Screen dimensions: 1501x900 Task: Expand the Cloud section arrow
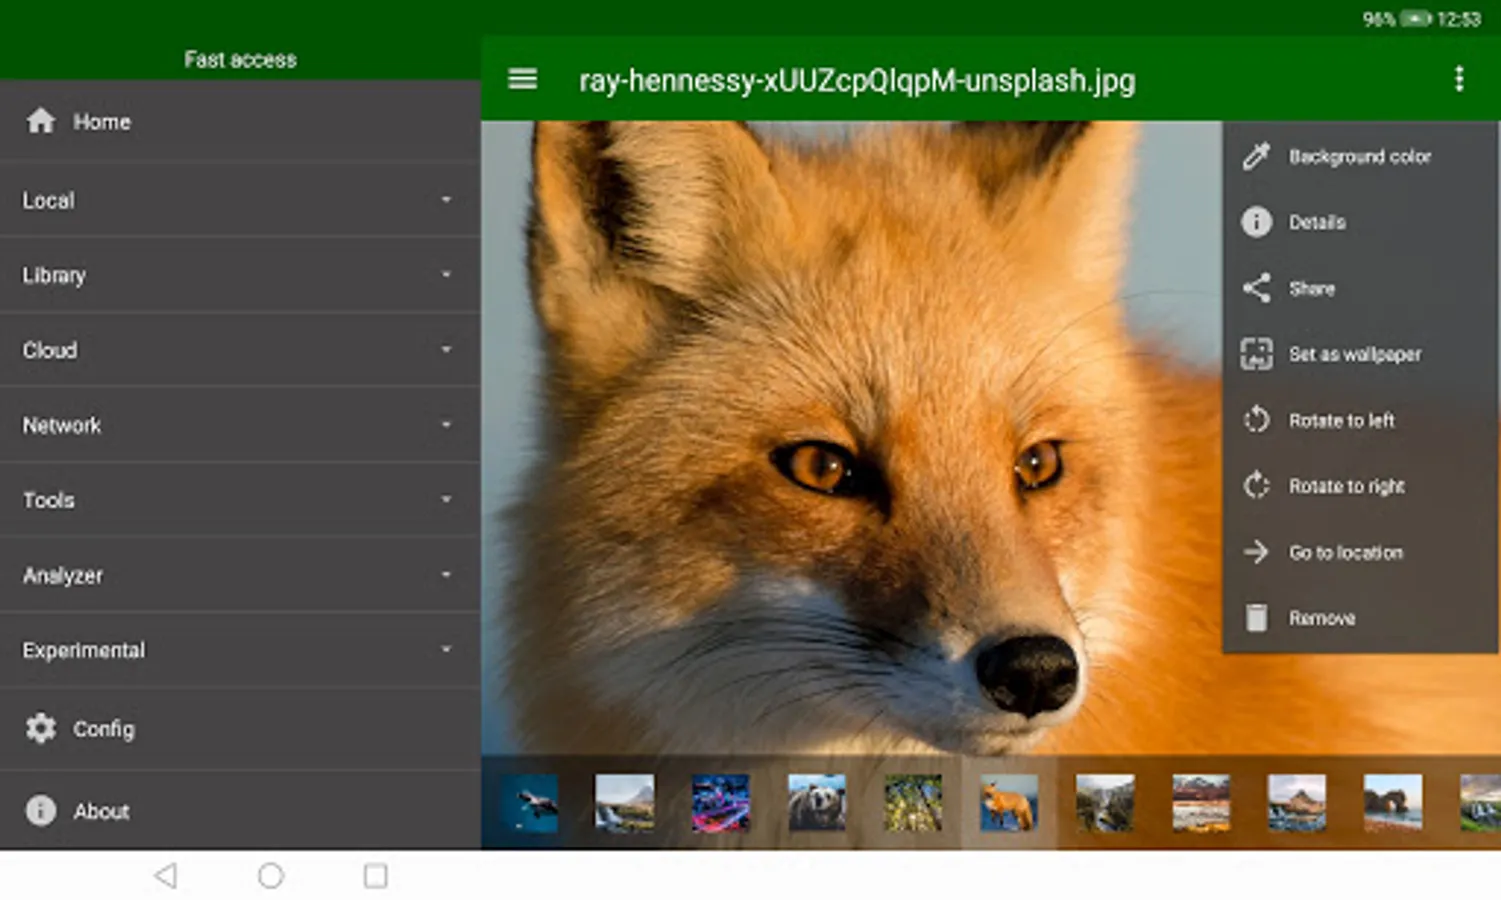point(446,350)
